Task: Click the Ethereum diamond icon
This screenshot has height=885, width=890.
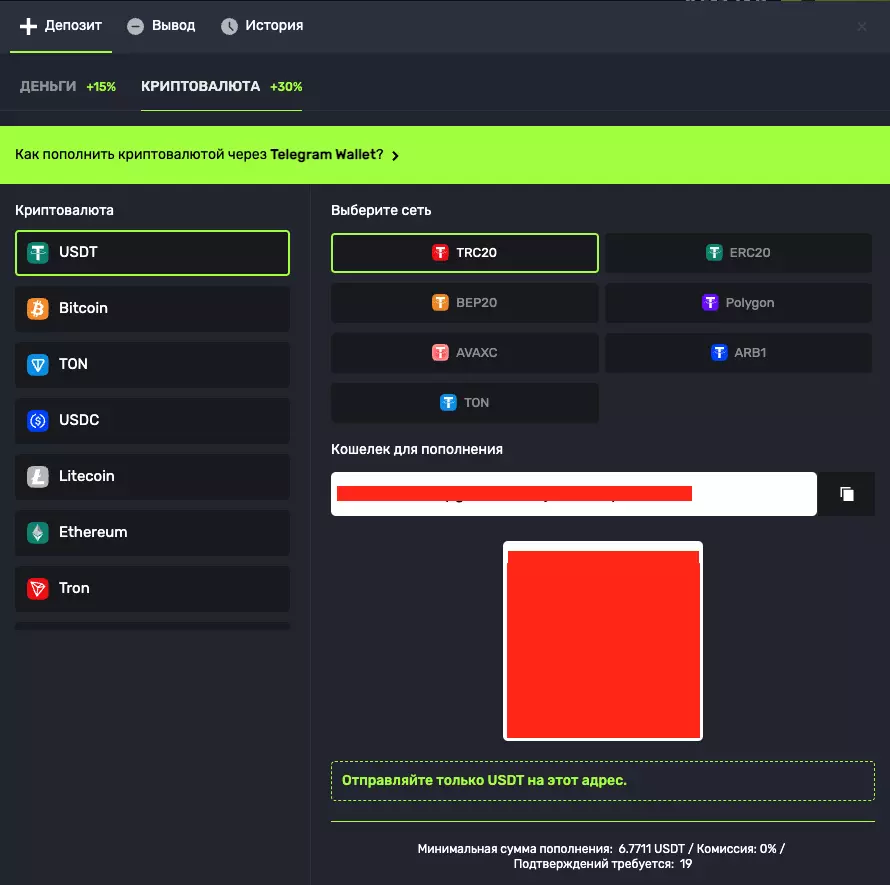Action: (x=37, y=533)
